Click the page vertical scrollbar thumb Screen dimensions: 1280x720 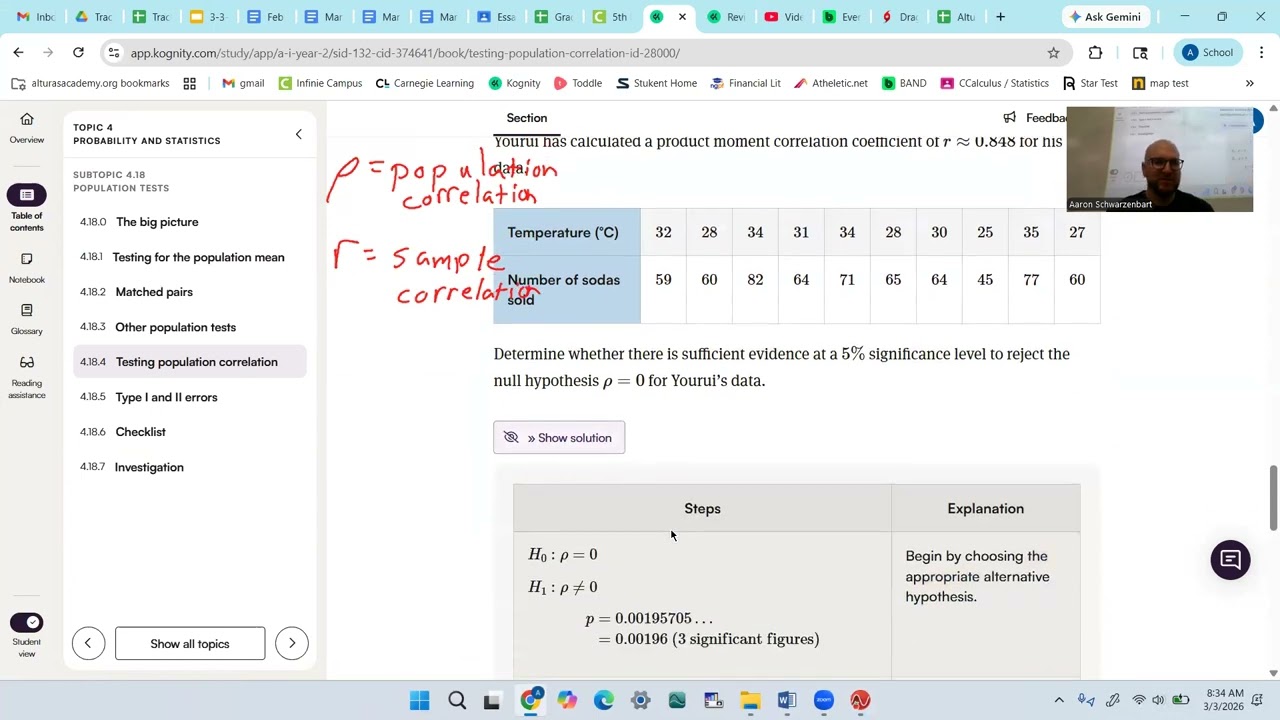click(1273, 497)
